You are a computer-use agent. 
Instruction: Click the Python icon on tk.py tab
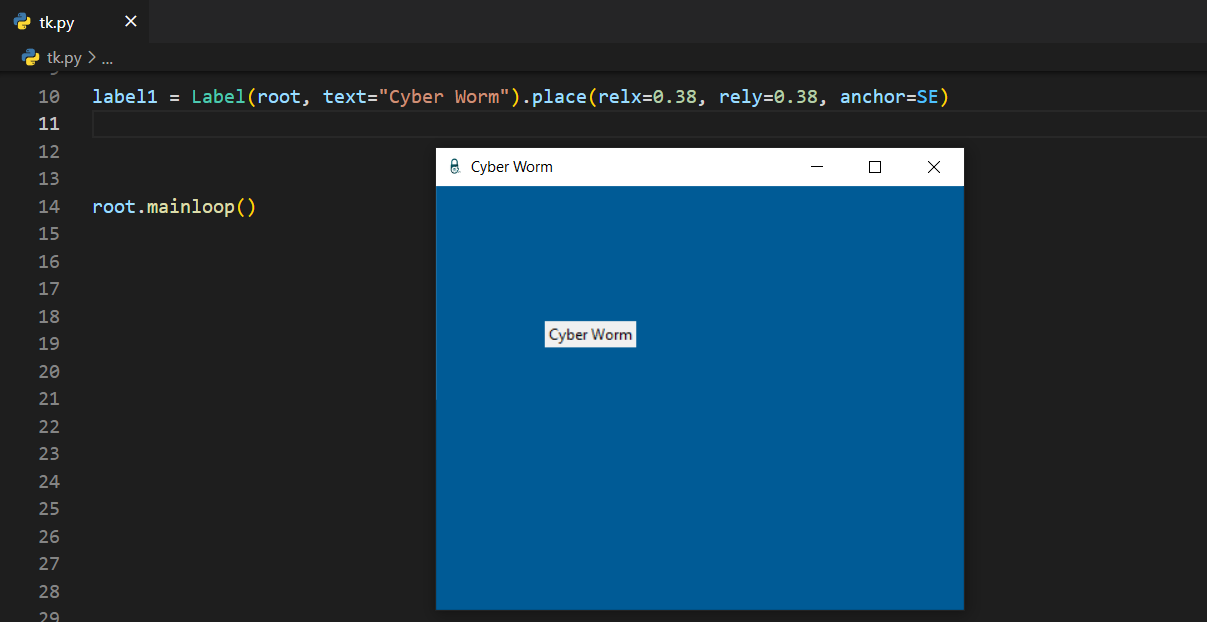[22, 22]
